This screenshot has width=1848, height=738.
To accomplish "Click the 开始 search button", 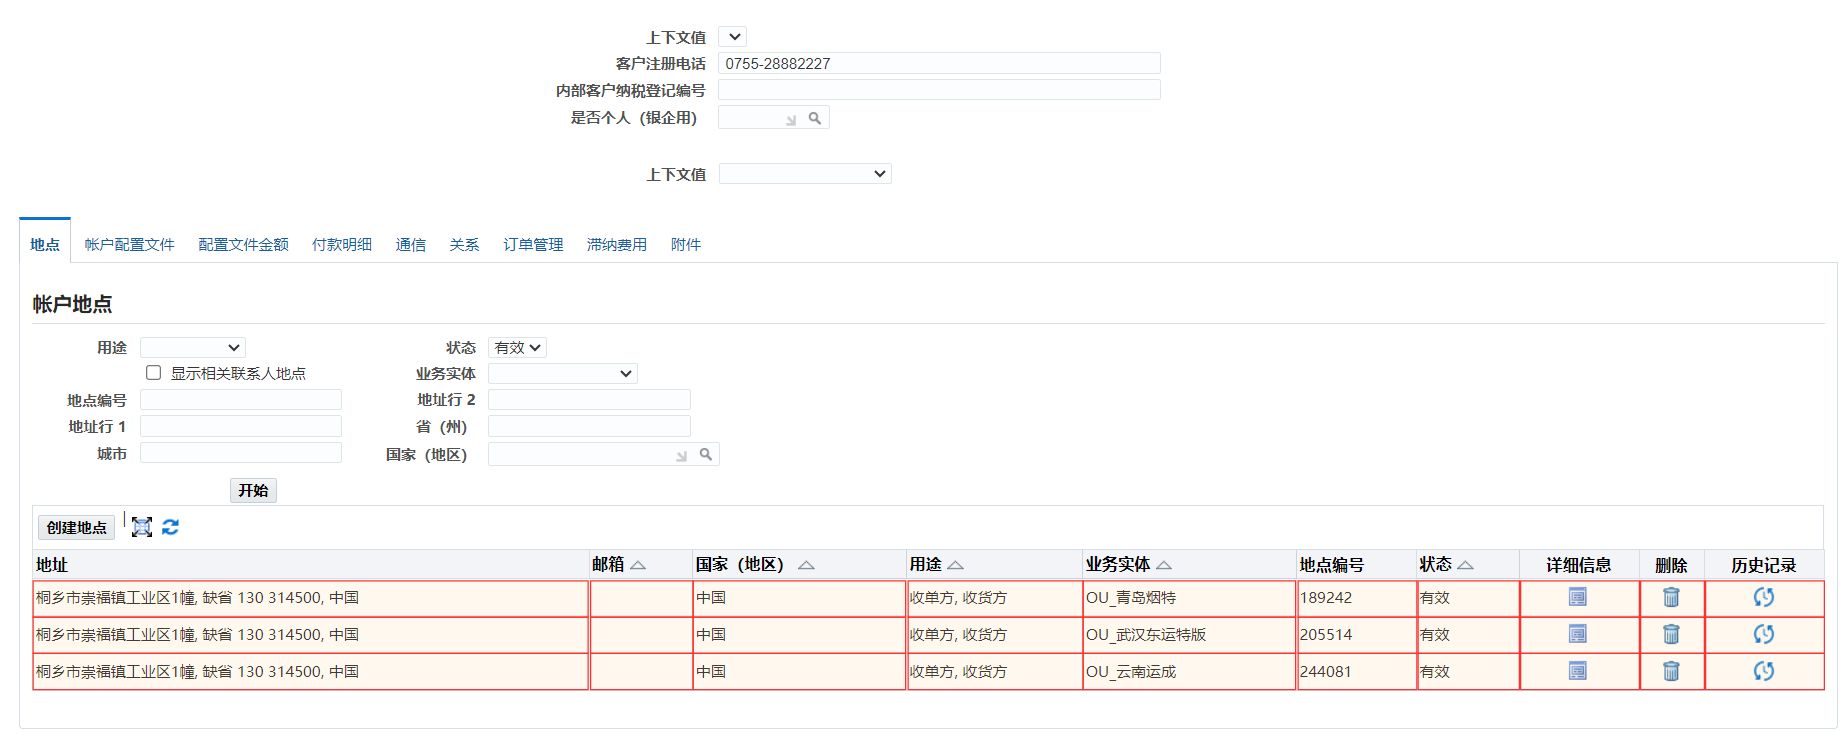I will 253,491.
